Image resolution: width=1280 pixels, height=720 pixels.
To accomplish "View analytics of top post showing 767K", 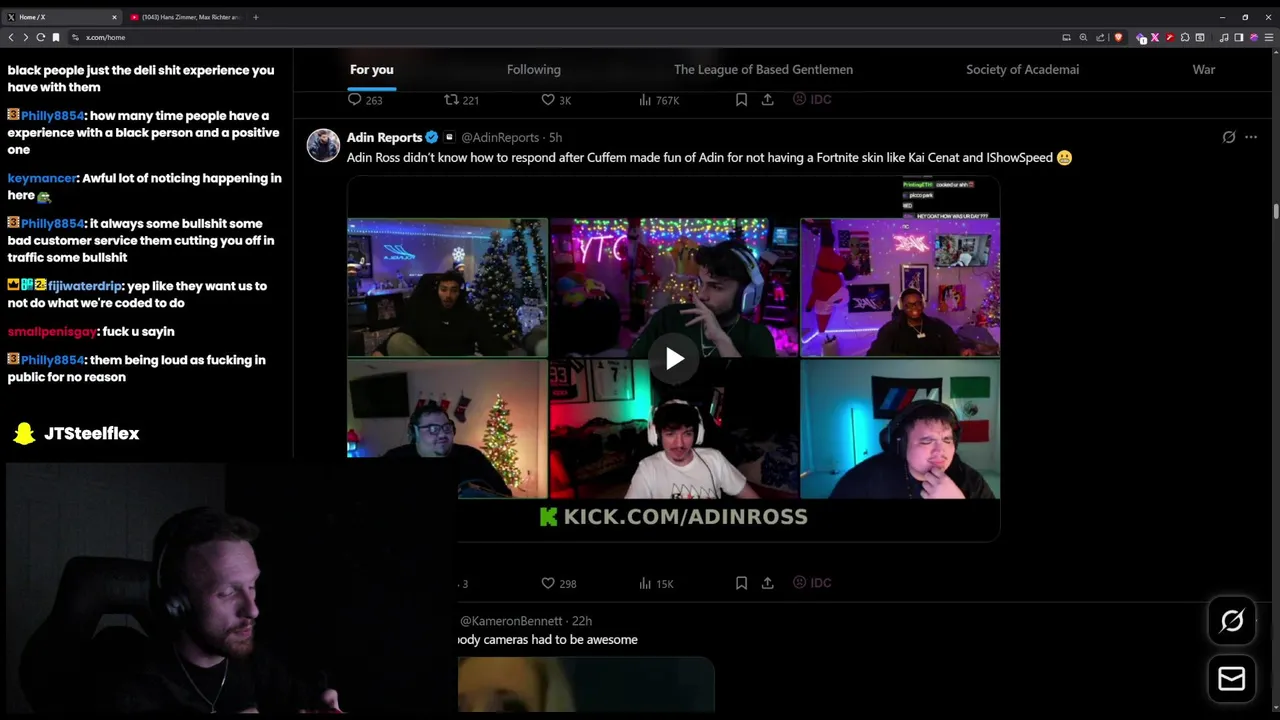I will click(x=658, y=100).
